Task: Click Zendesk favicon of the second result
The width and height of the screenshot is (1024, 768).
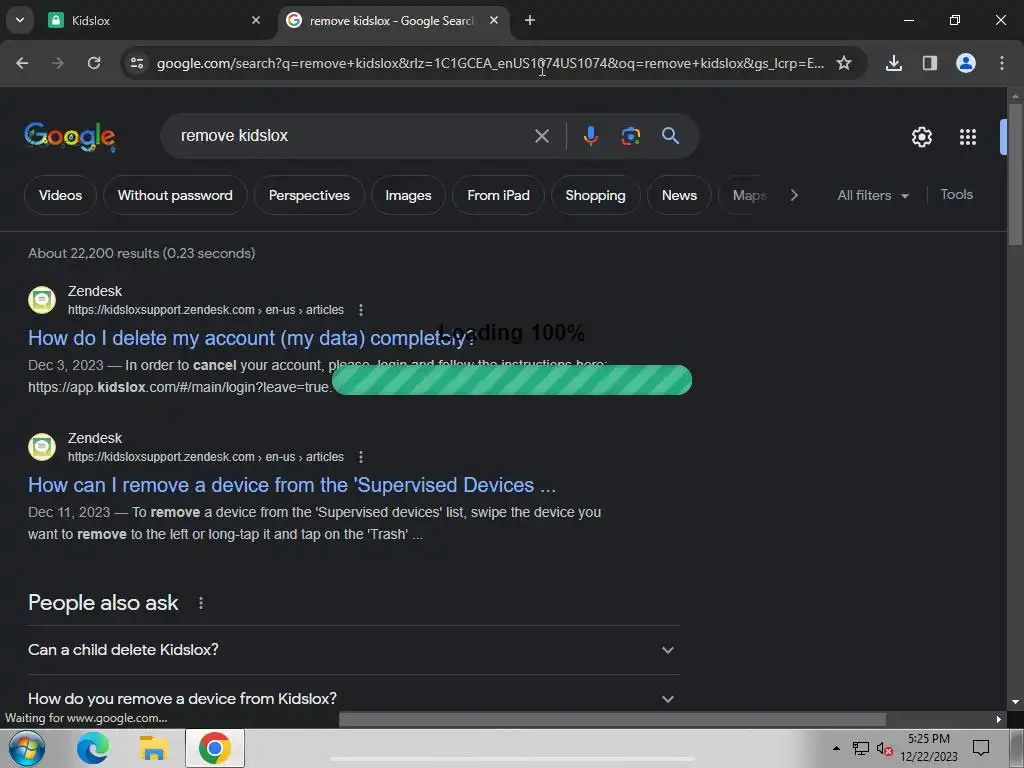Action: click(x=42, y=447)
